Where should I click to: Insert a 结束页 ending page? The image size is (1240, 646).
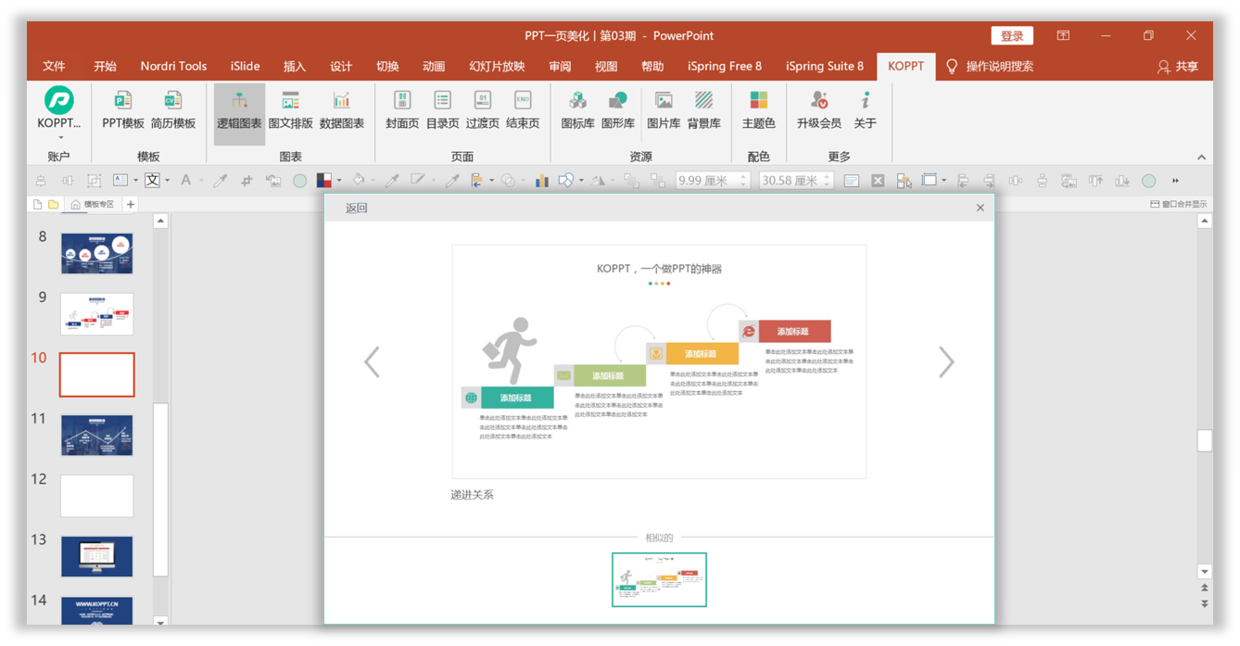point(522,110)
